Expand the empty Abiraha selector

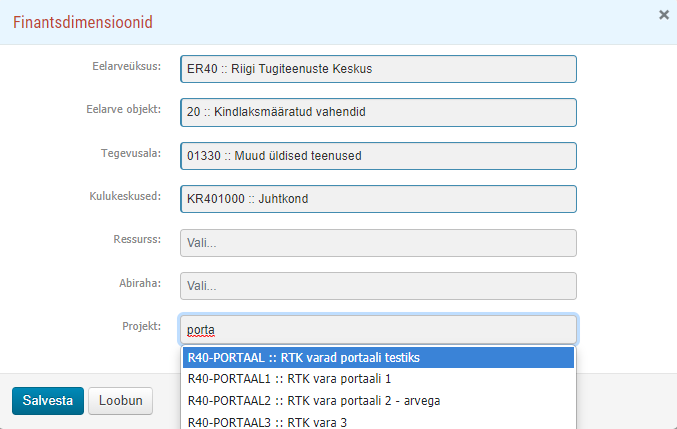[x=378, y=286]
